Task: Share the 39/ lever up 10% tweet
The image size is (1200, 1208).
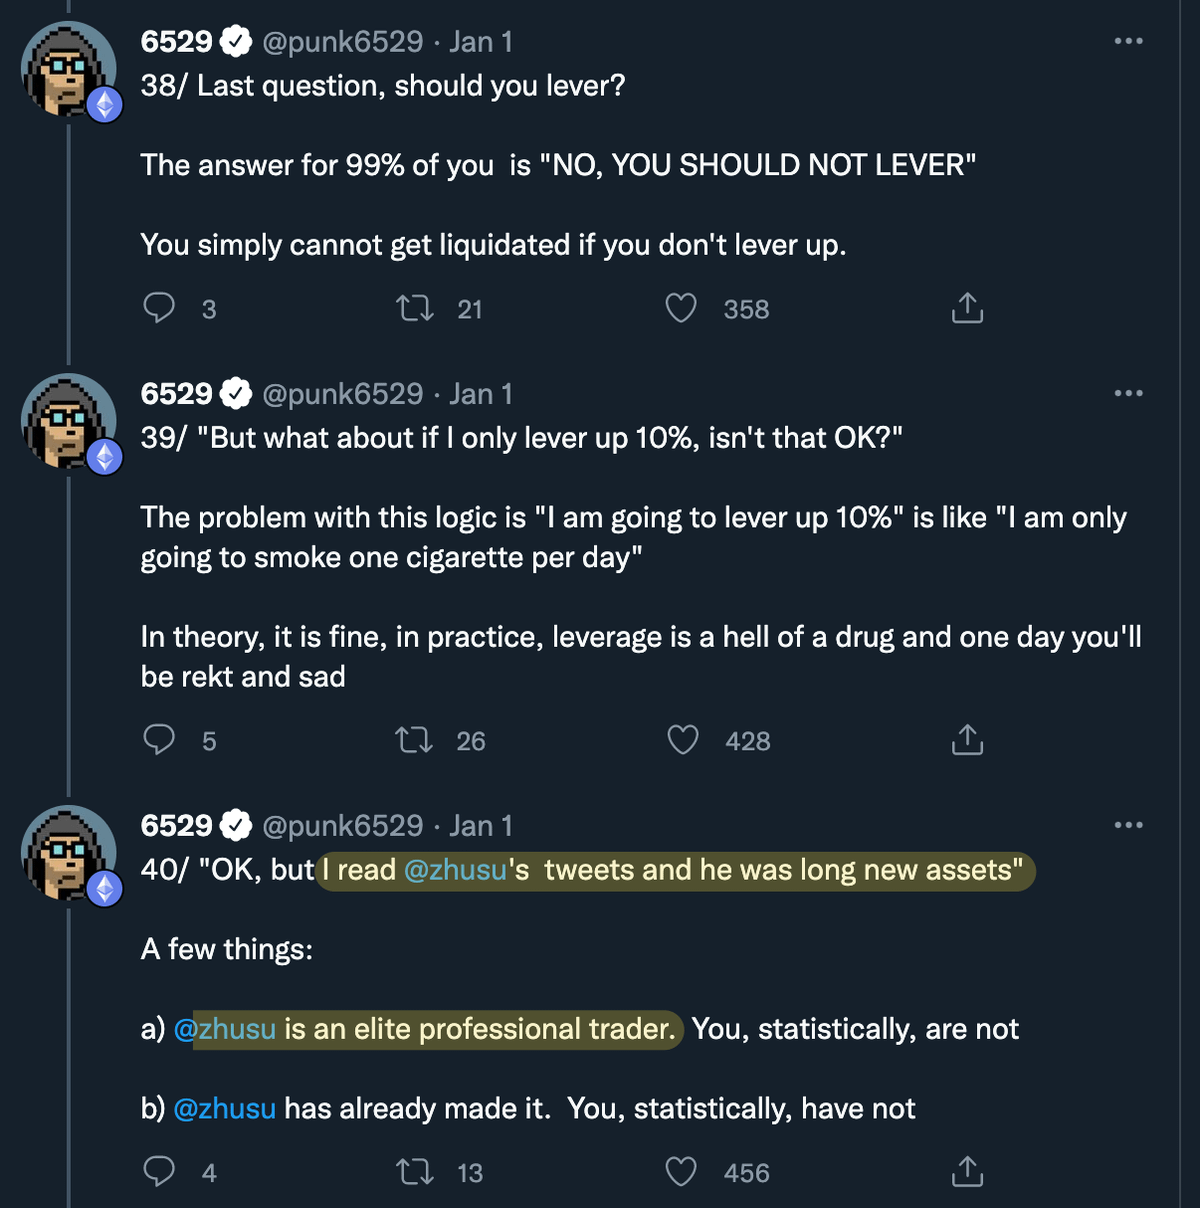Action: (x=967, y=740)
